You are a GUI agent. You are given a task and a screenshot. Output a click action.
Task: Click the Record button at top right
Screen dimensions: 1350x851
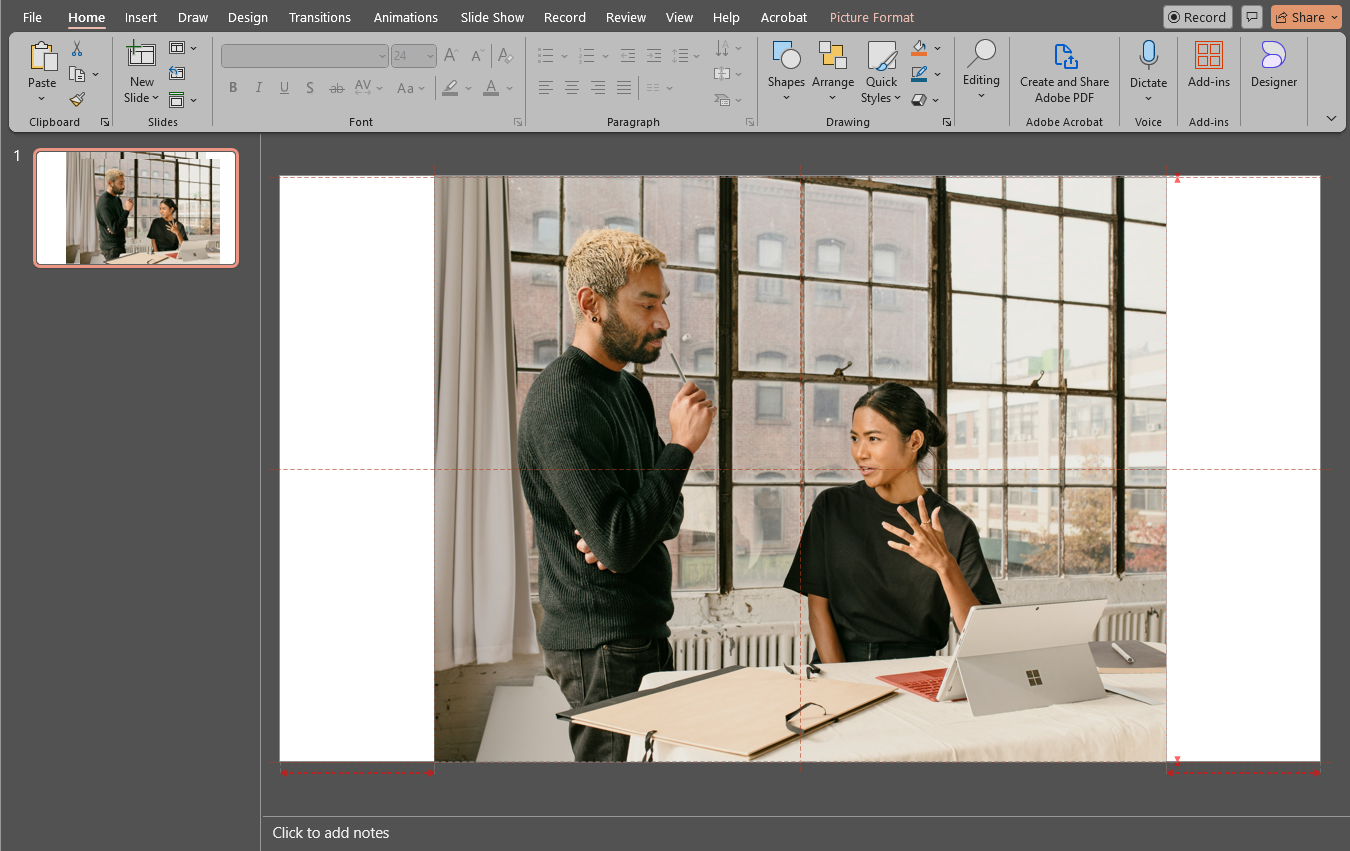pyautogui.click(x=1198, y=17)
